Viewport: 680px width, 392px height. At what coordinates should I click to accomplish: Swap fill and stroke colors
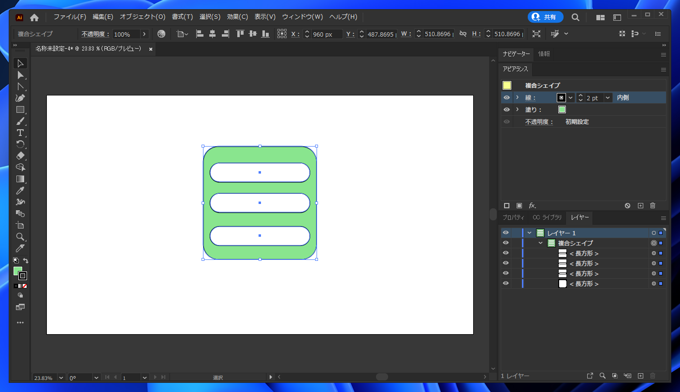click(x=26, y=261)
